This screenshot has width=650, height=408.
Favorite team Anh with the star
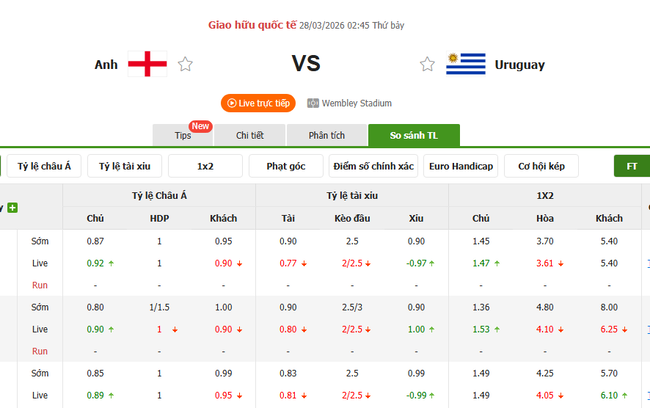[x=185, y=65]
